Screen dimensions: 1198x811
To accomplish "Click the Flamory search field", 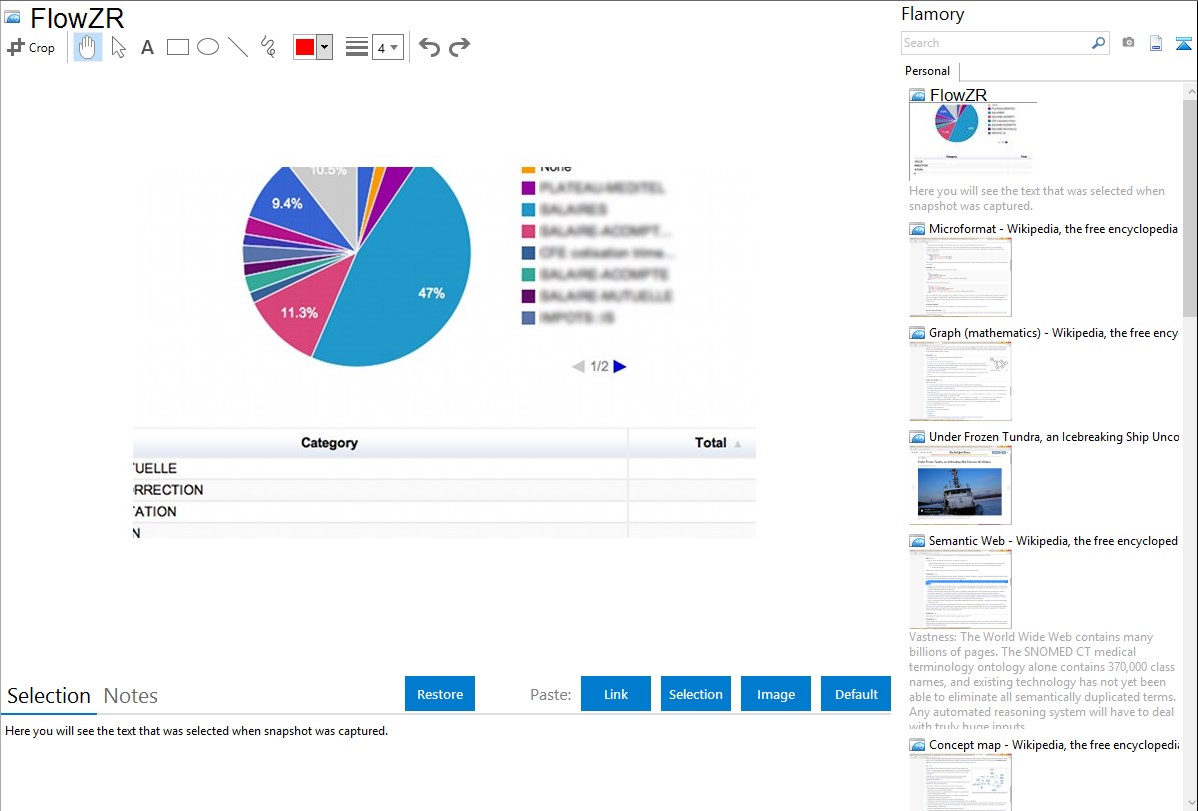I will (x=995, y=43).
